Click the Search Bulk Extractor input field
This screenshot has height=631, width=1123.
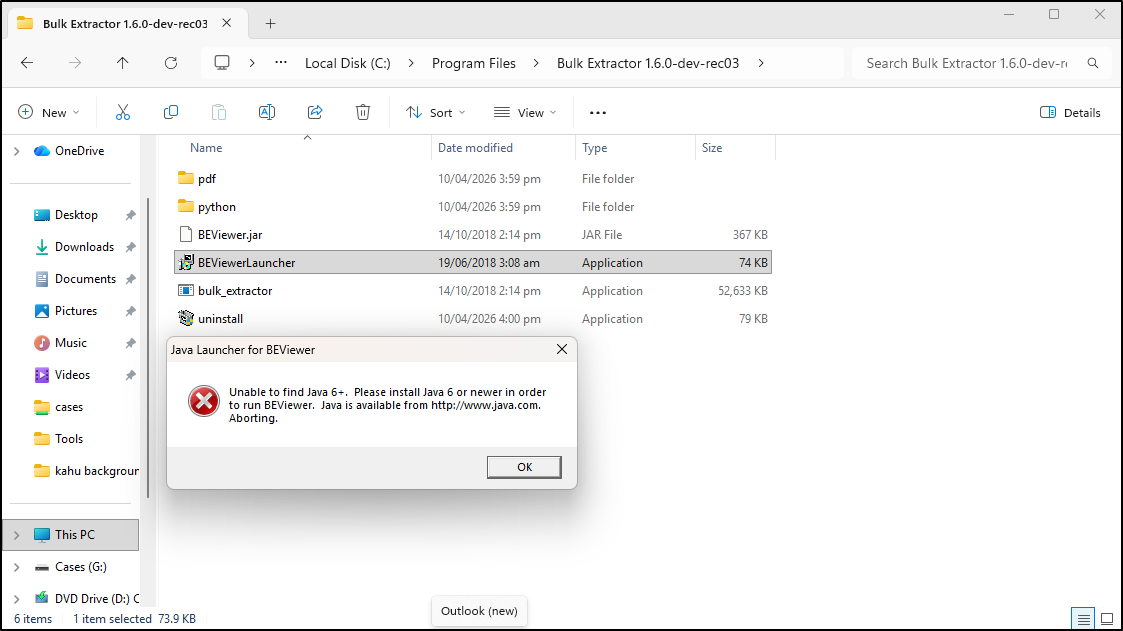pyautogui.click(x=967, y=63)
